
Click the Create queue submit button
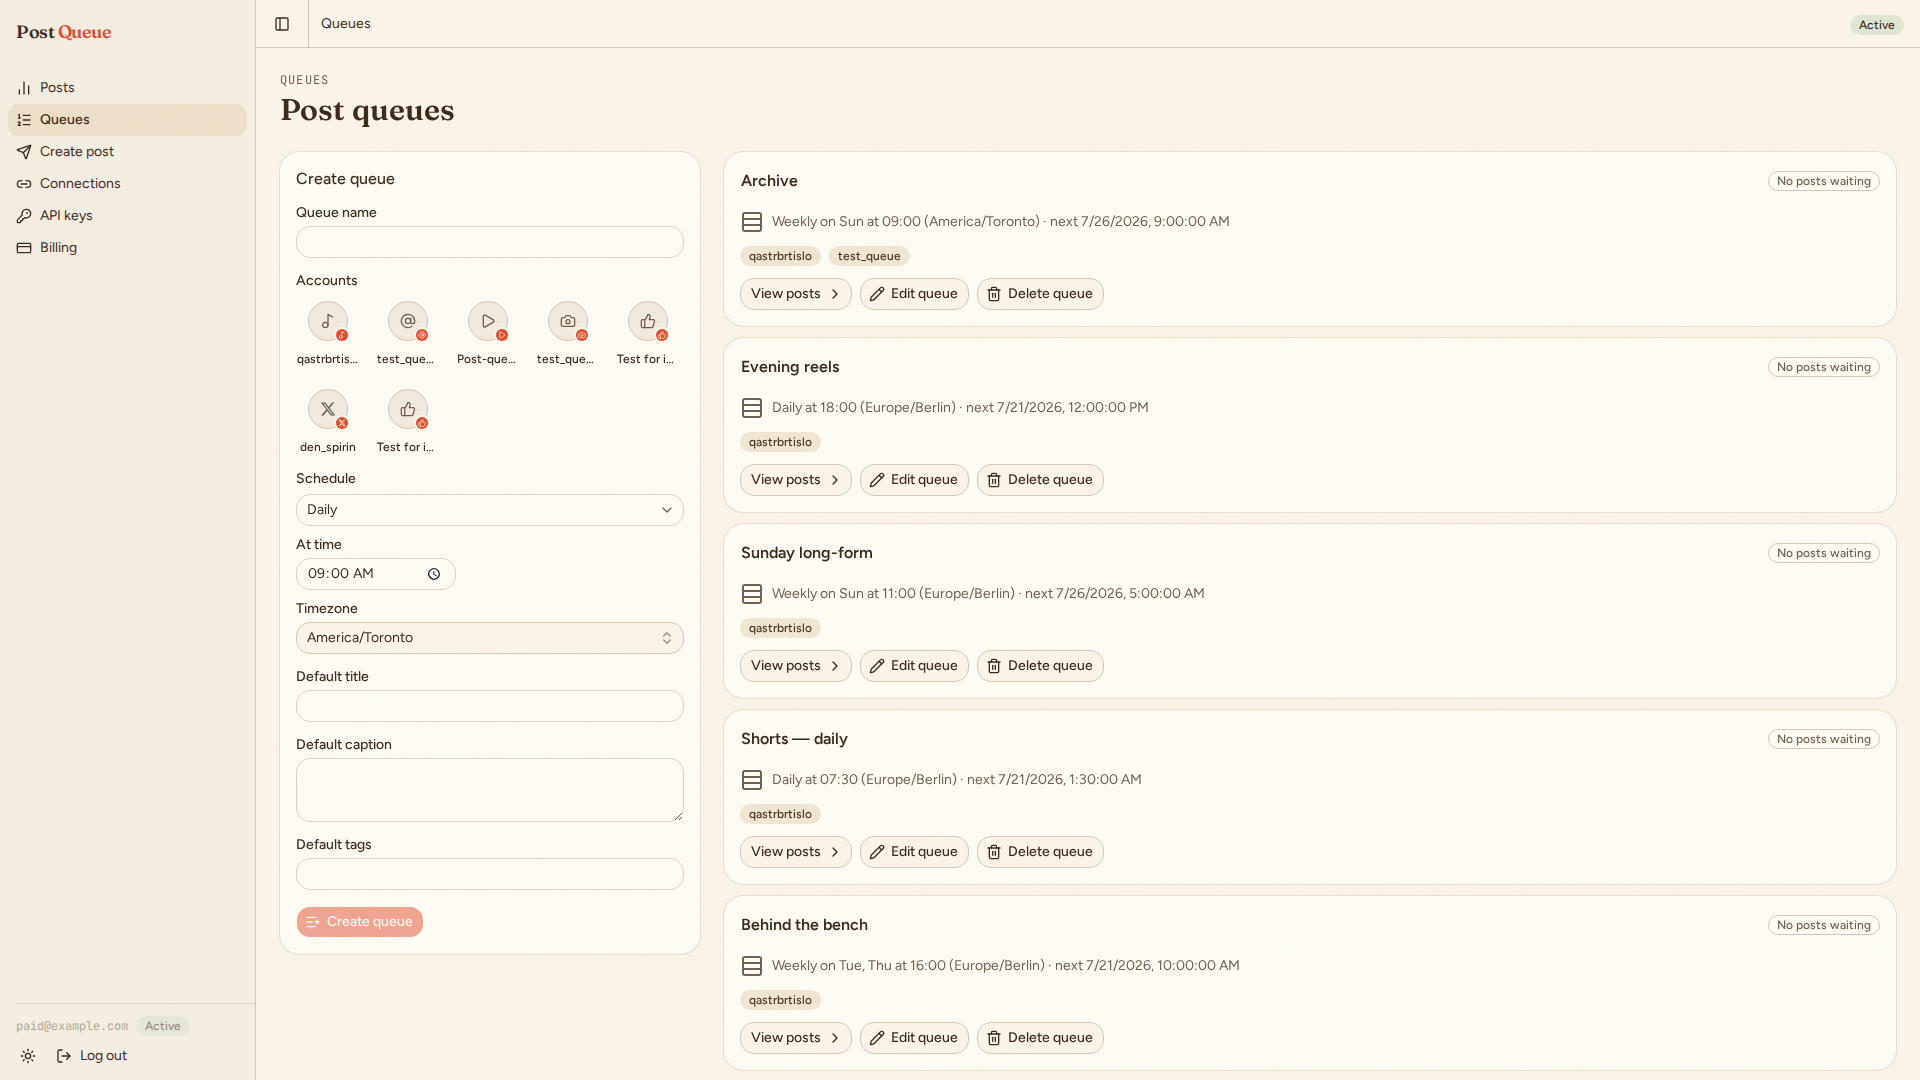coord(360,922)
